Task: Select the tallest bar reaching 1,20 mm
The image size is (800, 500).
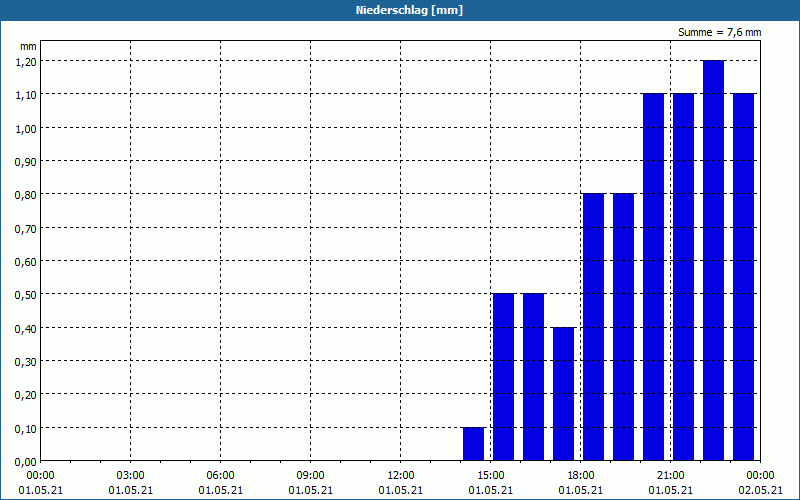Action: point(713,261)
